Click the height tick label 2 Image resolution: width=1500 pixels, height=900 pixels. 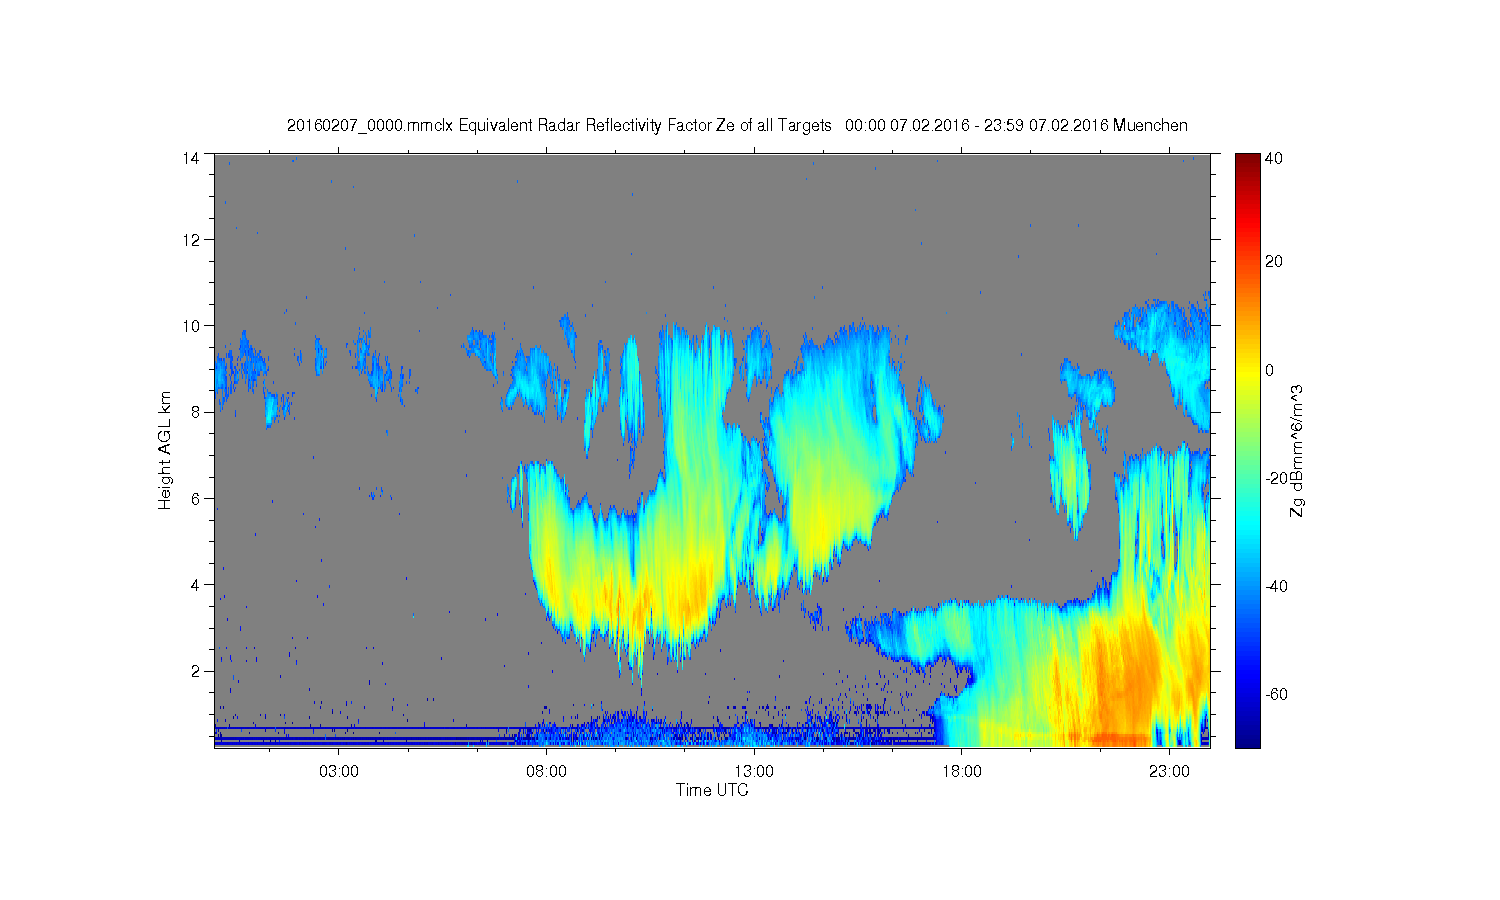point(196,670)
